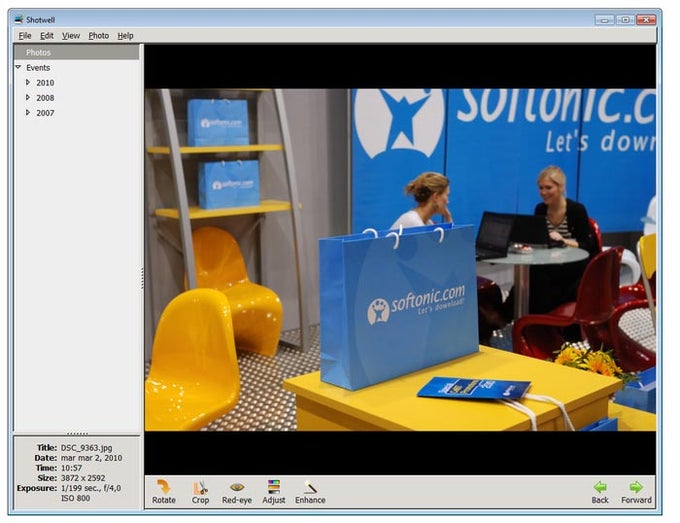Open the Photo menu
The height and width of the screenshot is (523, 680).
click(98, 36)
